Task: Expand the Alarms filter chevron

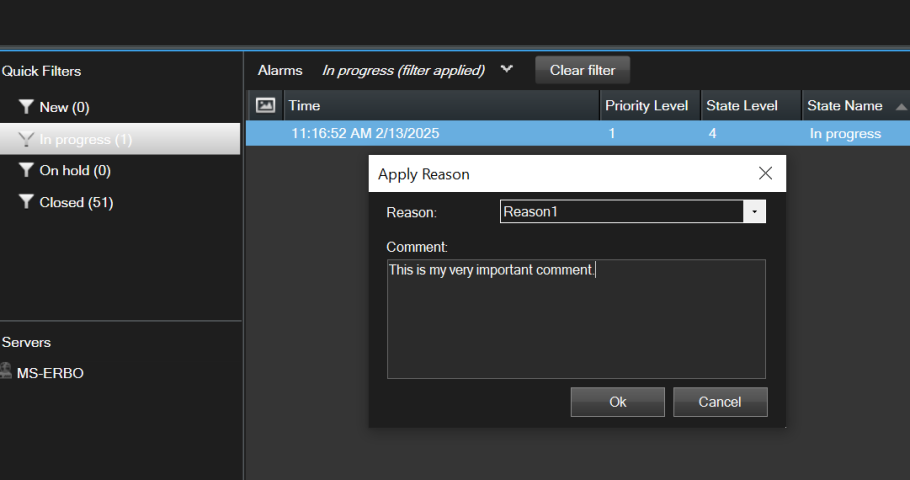Action: (x=507, y=70)
